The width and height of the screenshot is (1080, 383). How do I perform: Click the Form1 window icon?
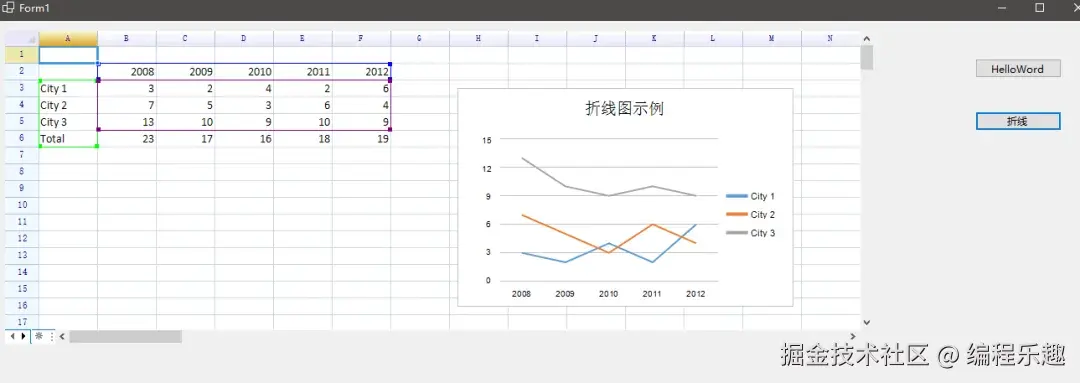8,8
